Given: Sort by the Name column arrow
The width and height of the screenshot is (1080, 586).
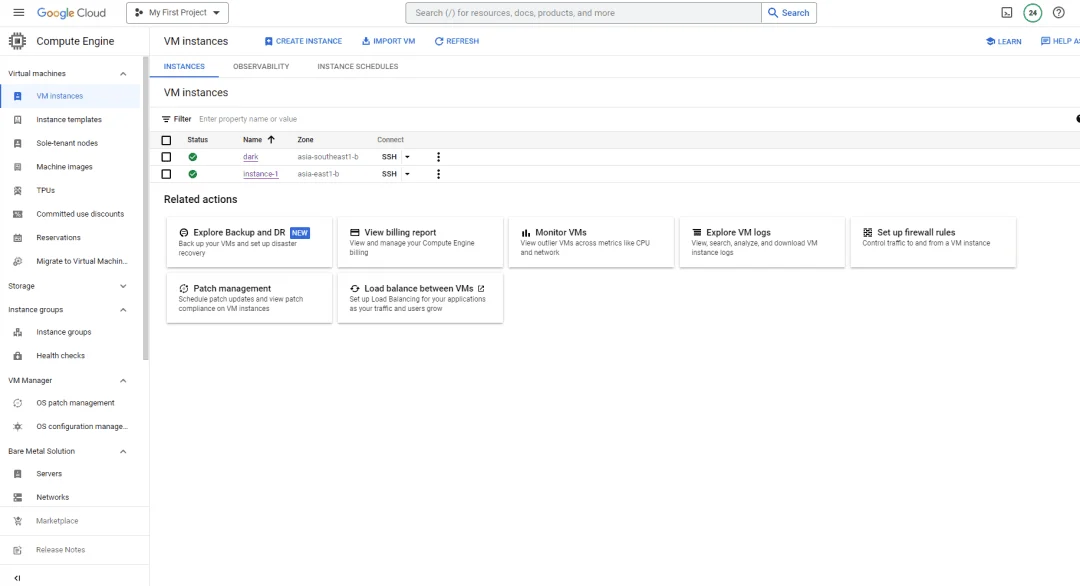Looking at the screenshot, I should pyautogui.click(x=271, y=140).
